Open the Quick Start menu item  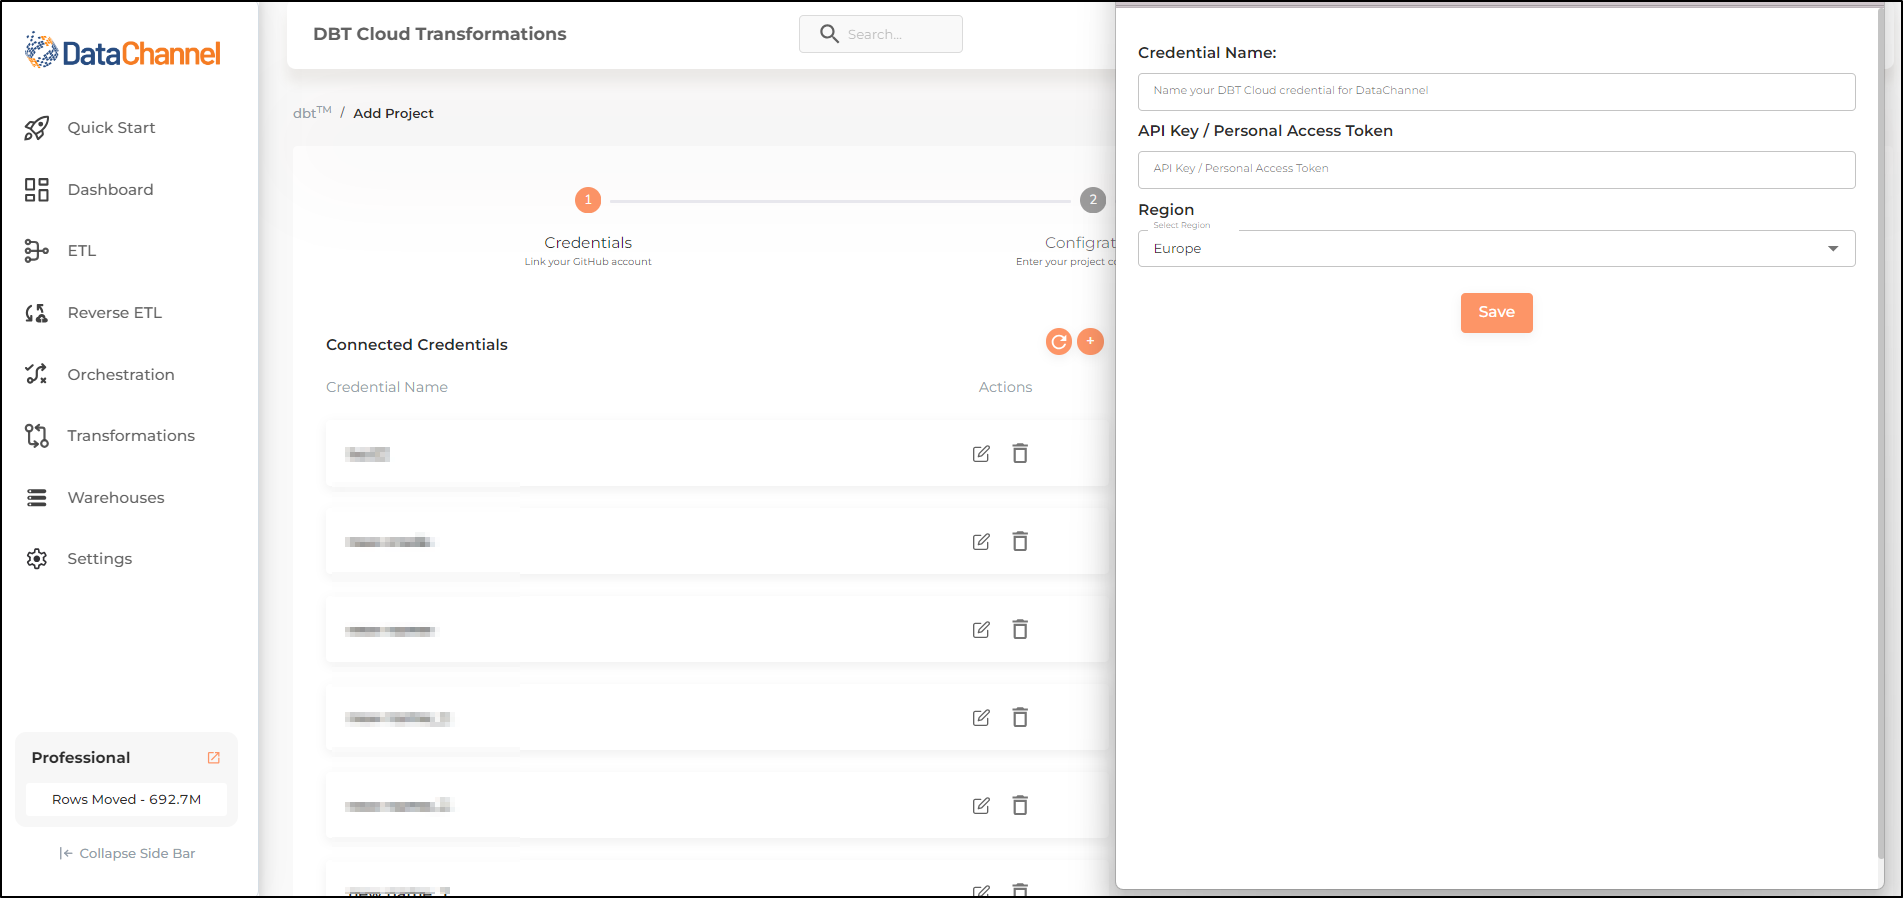pyautogui.click(x=111, y=128)
